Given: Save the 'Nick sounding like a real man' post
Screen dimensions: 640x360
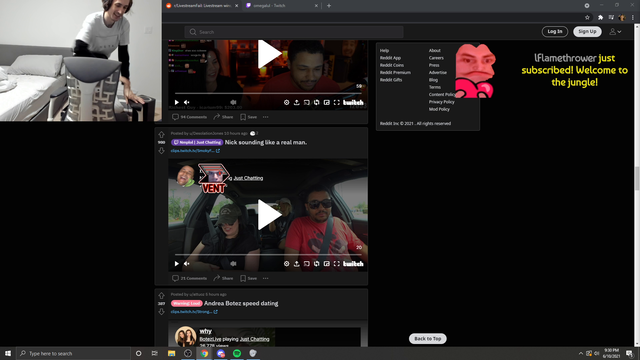Looking at the screenshot, I should pos(249,278).
